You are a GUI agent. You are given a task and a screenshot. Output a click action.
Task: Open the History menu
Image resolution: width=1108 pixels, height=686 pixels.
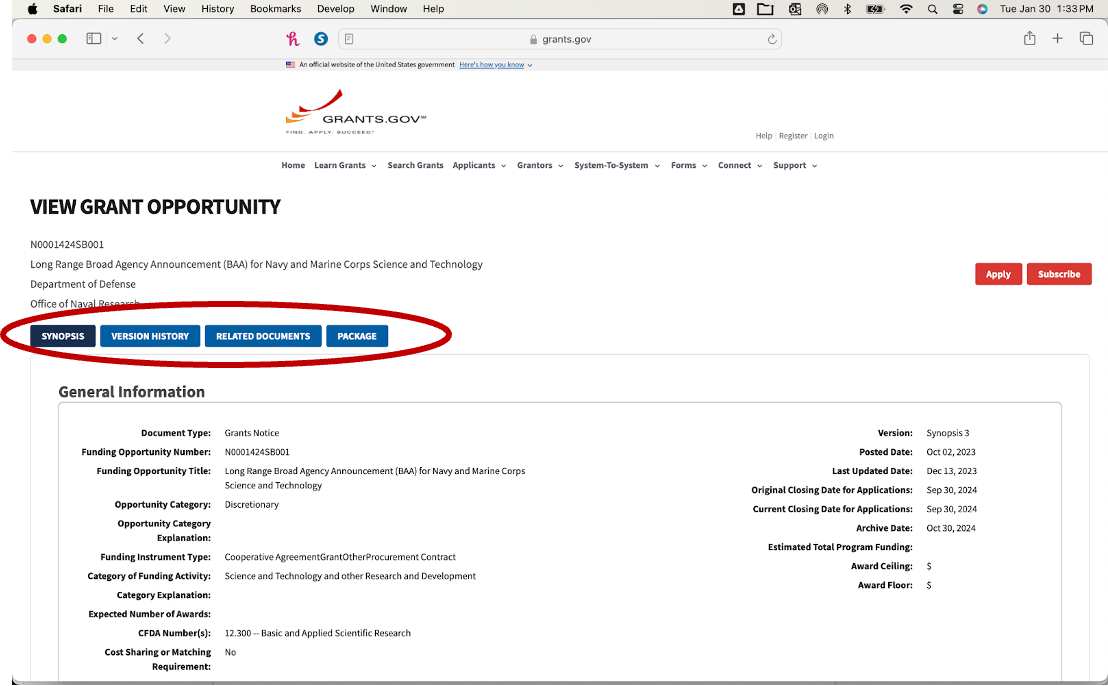click(x=218, y=9)
